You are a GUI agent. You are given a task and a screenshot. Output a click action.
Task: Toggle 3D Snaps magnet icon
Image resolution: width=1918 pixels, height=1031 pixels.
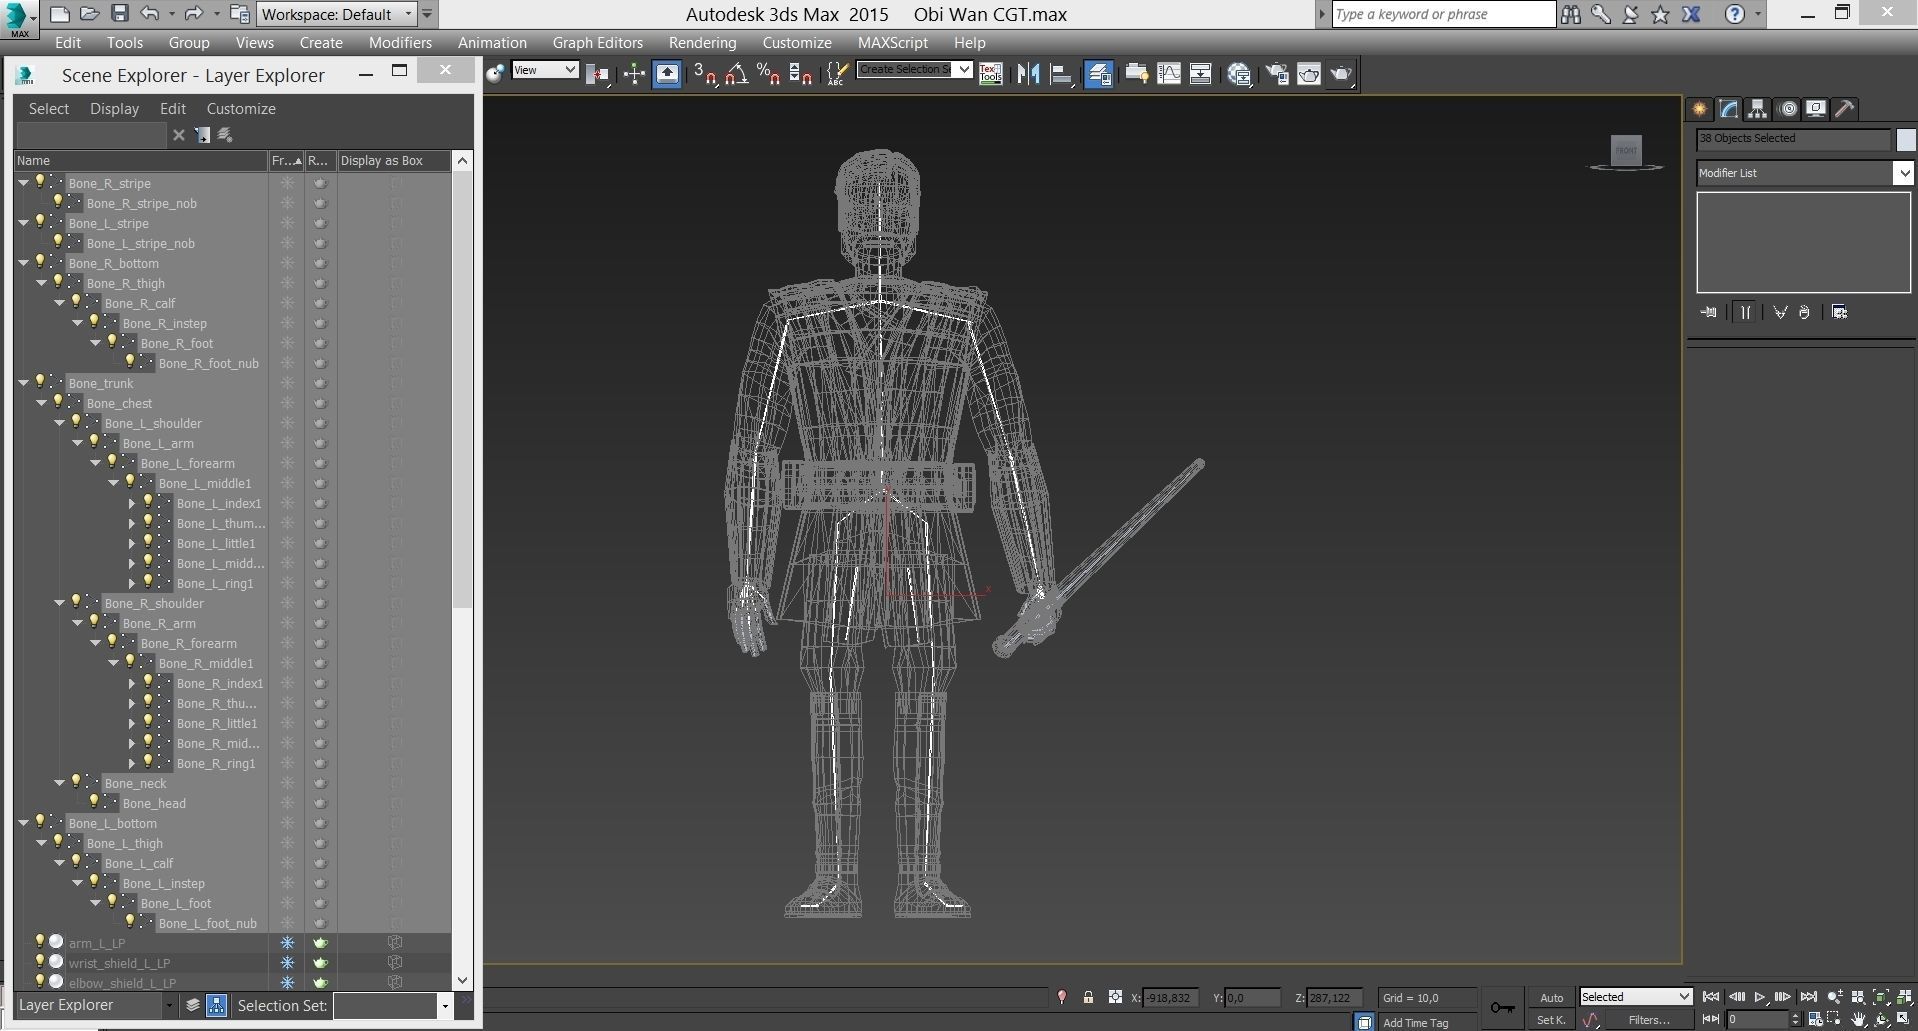click(x=705, y=74)
